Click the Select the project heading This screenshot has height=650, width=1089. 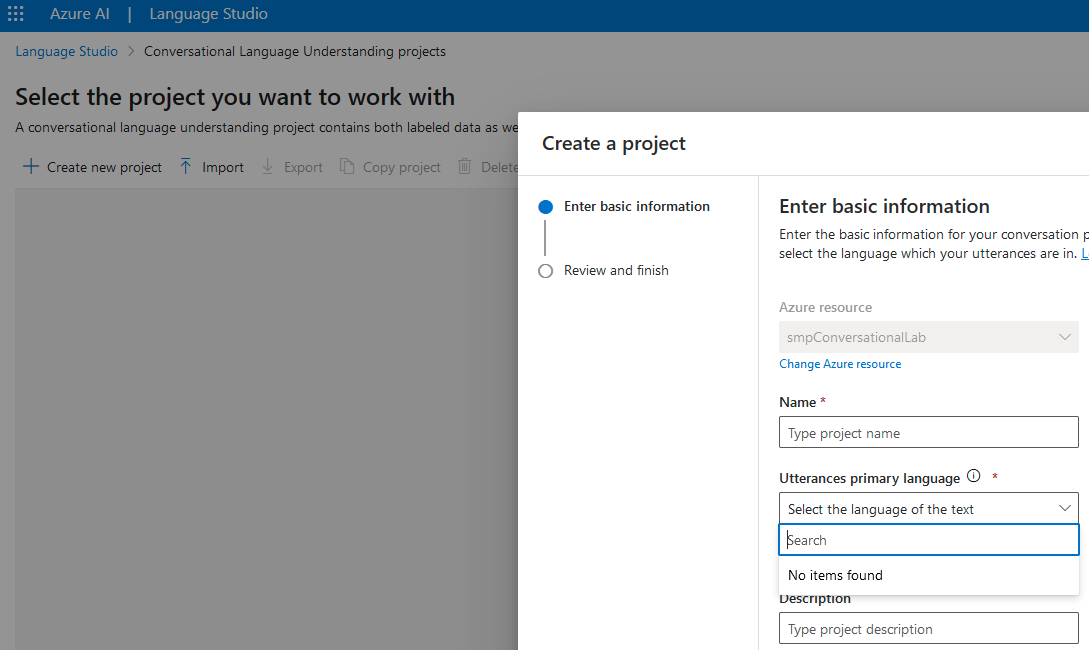[235, 97]
